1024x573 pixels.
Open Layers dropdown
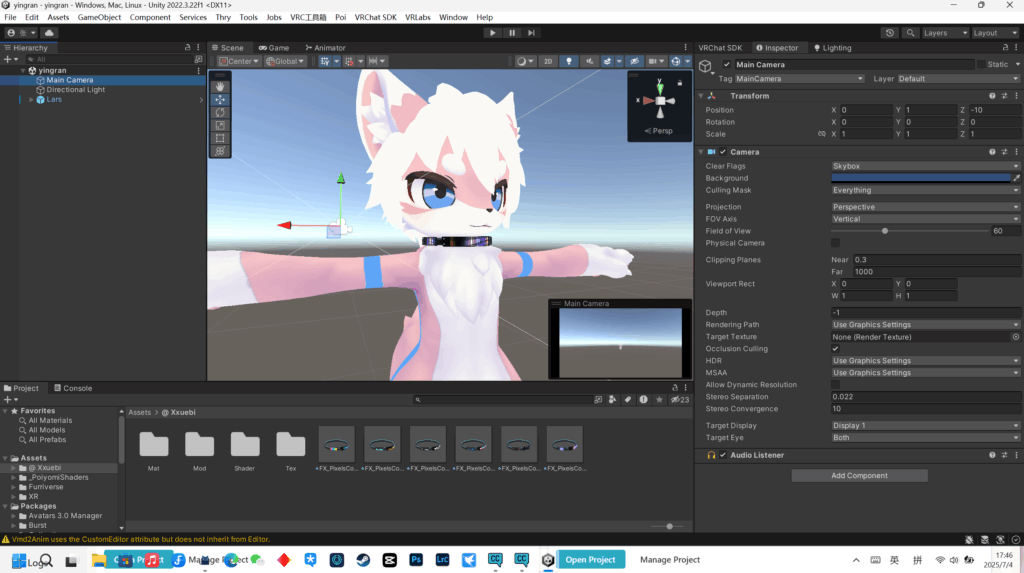[944, 33]
